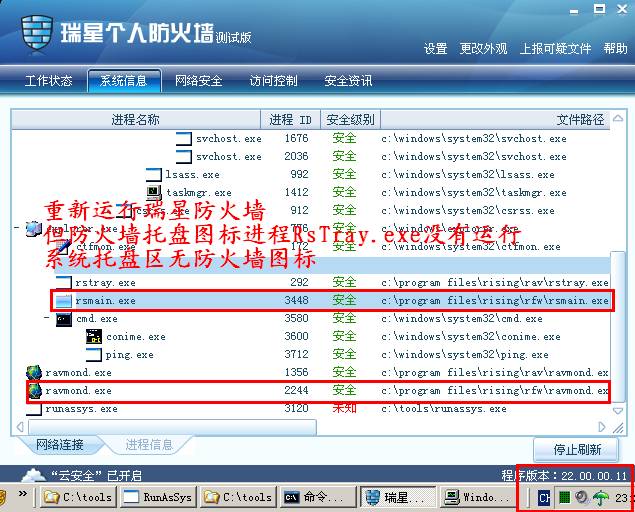
Task: Click the svchost.exe icon for PID 1676
Action: [x=184, y=139]
